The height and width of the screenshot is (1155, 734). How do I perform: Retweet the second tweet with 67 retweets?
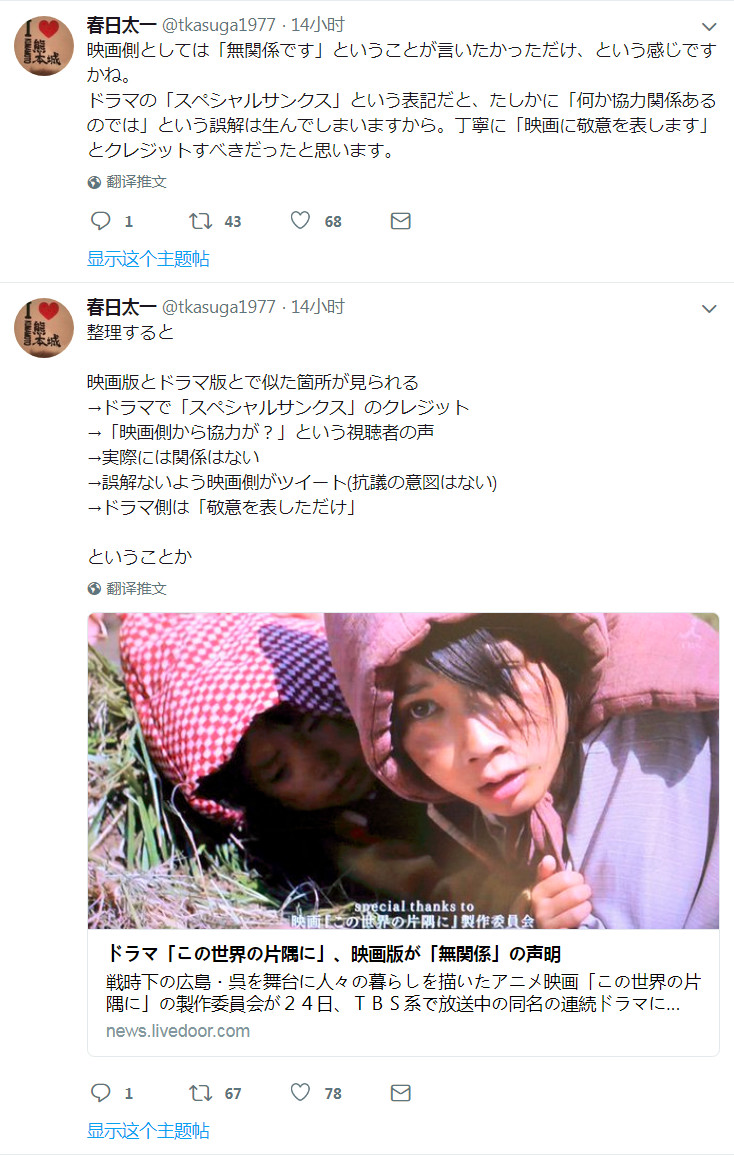[x=200, y=1093]
